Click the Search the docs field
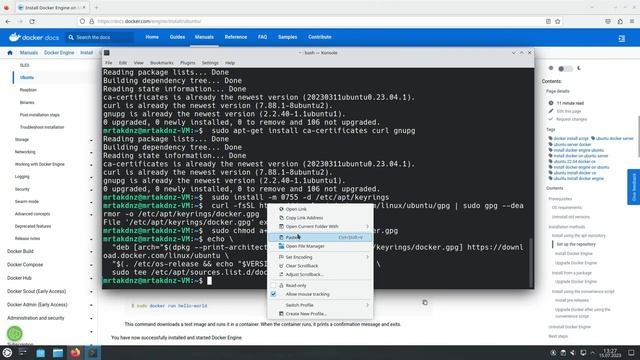This screenshot has height=360, width=640. [100, 38]
